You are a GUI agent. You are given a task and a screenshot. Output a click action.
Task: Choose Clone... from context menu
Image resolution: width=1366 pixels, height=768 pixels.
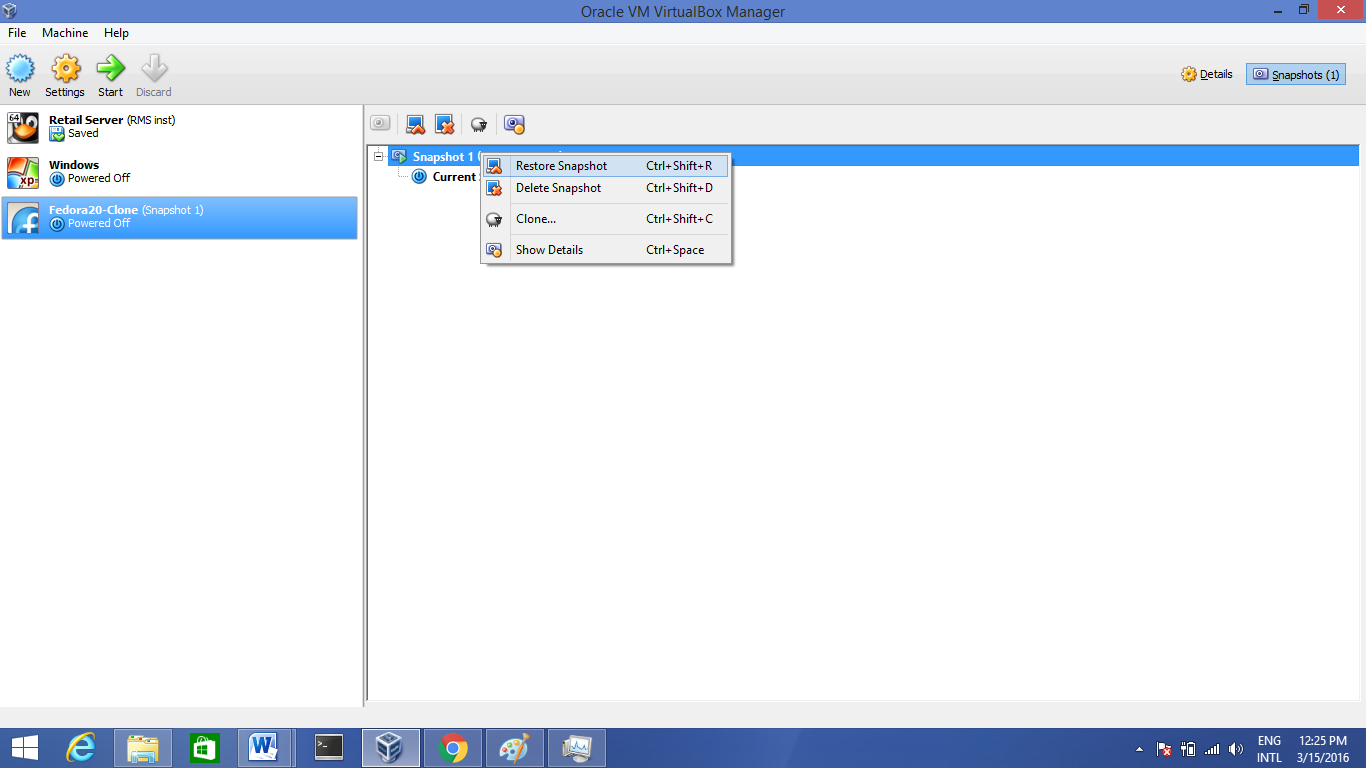click(606, 219)
